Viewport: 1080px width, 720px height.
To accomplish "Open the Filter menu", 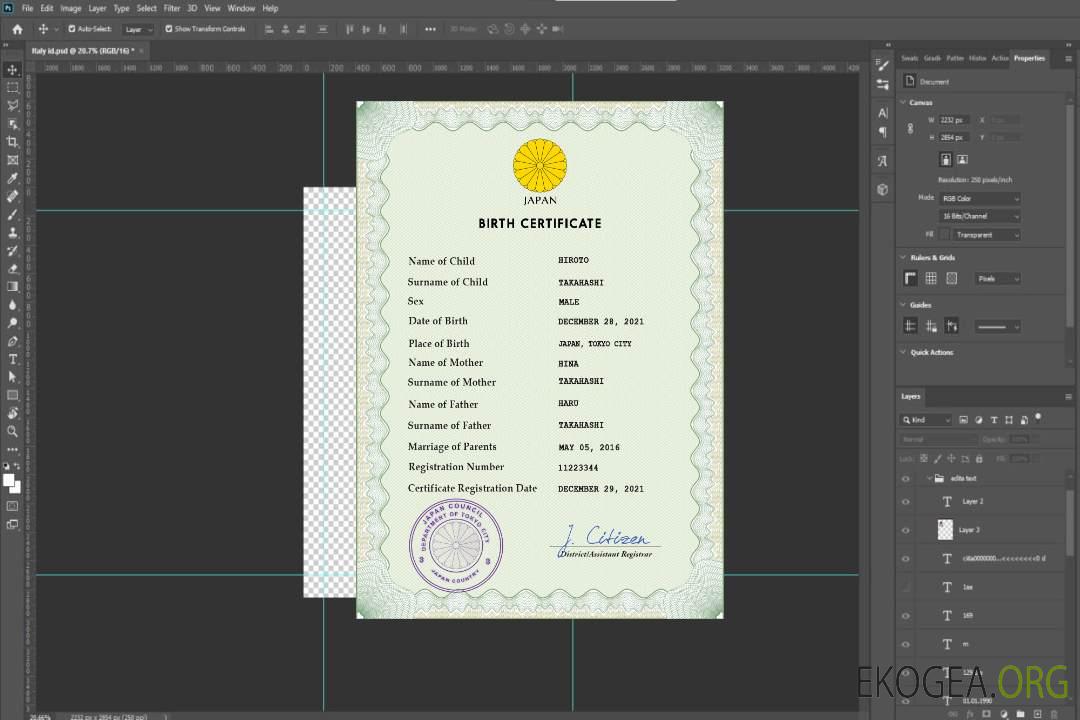I will coord(172,8).
